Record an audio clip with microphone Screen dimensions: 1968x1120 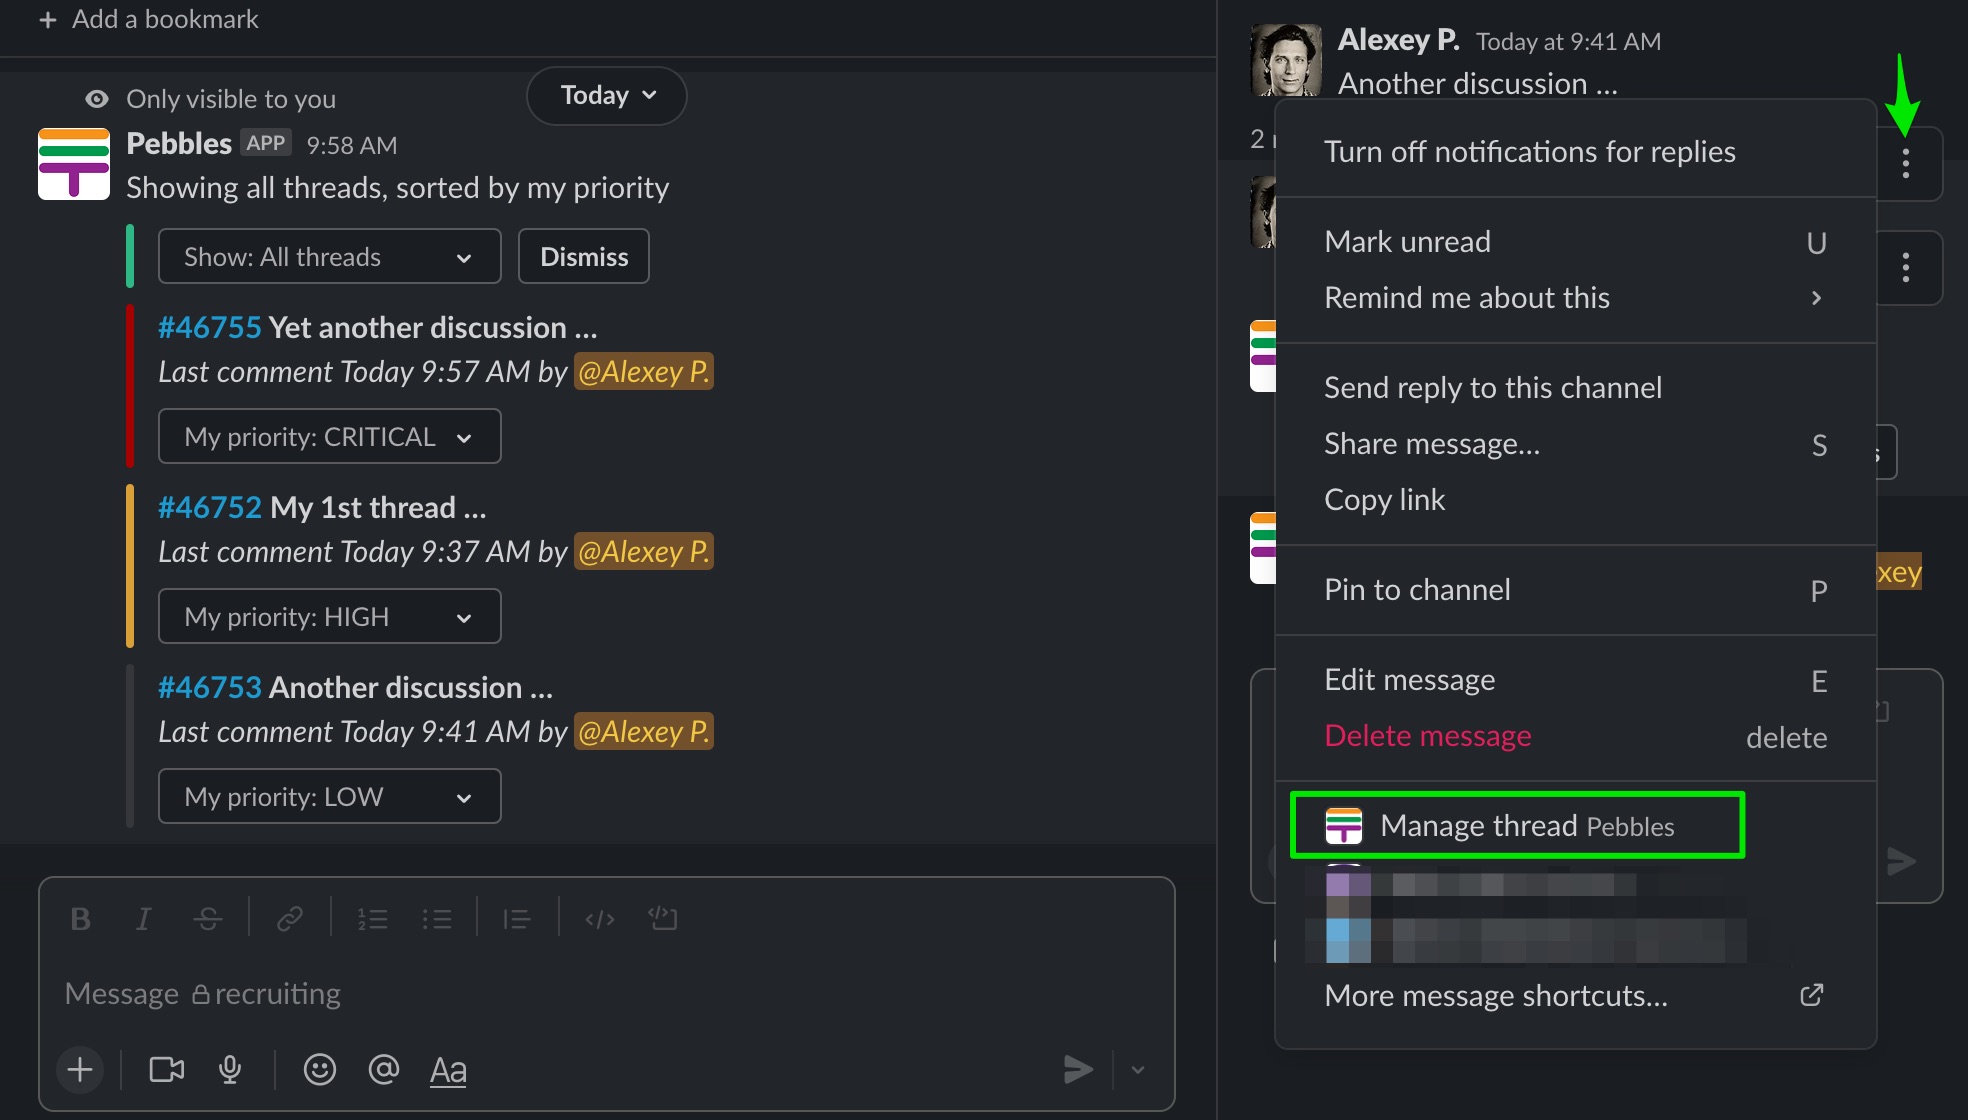coord(230,1070)
